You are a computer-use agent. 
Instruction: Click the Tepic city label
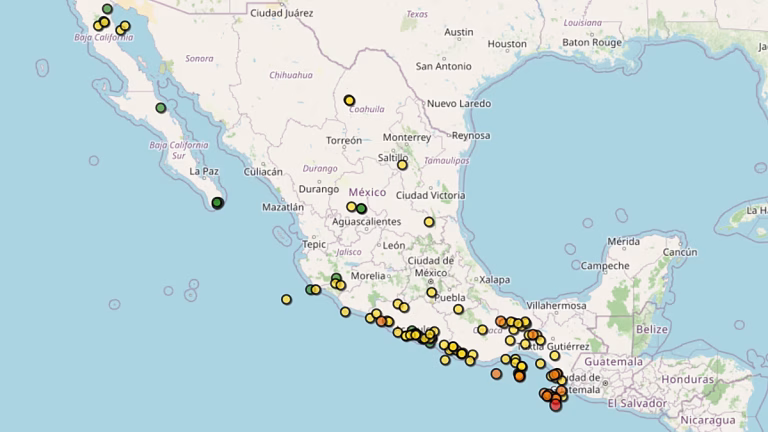click(x=314, y=244)
